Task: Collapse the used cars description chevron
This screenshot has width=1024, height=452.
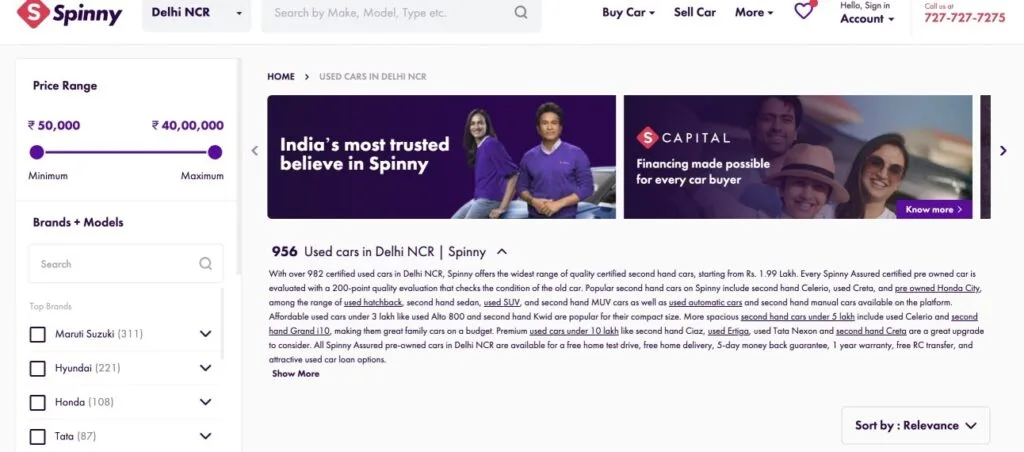Action: click(502, 251)
